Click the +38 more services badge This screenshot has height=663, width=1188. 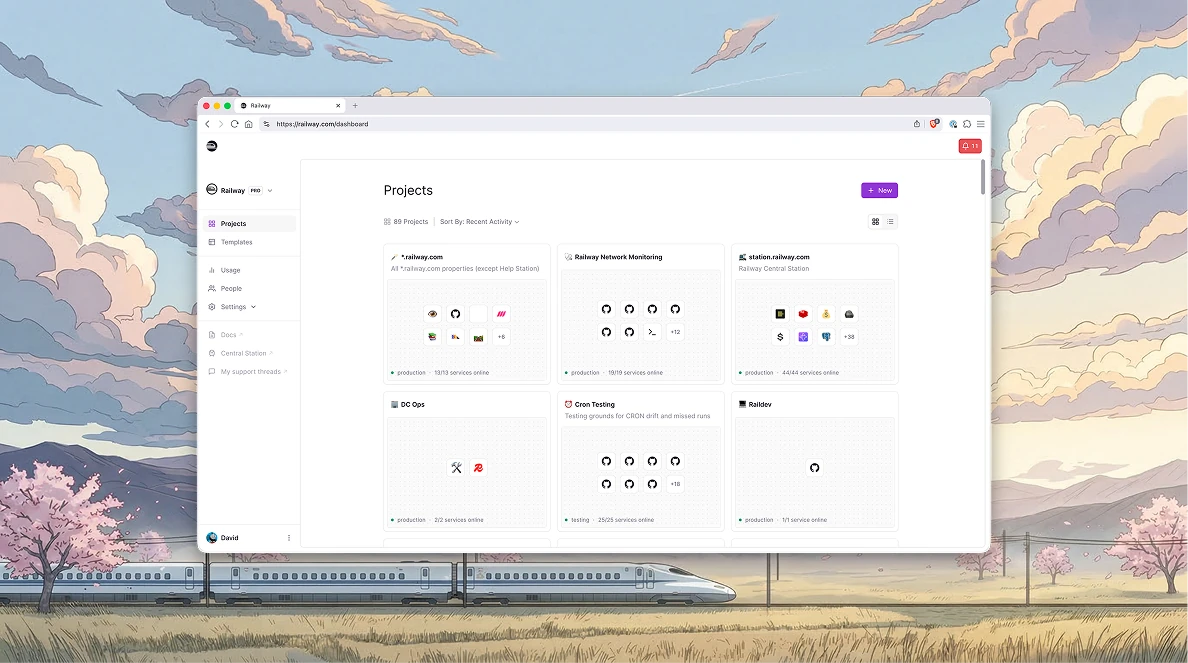(x=849, y=337)
